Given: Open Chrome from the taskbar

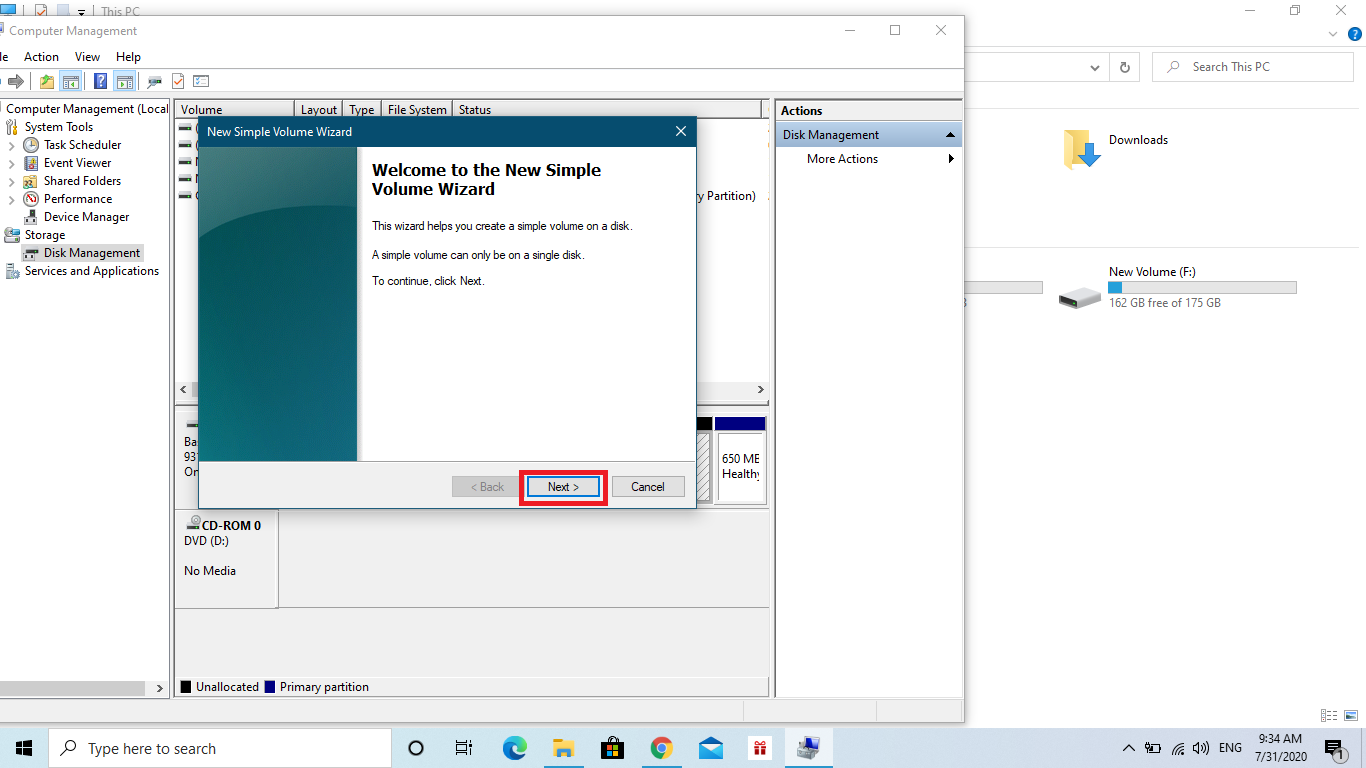Looking at the screenshot, I should [x=661, y=747].
